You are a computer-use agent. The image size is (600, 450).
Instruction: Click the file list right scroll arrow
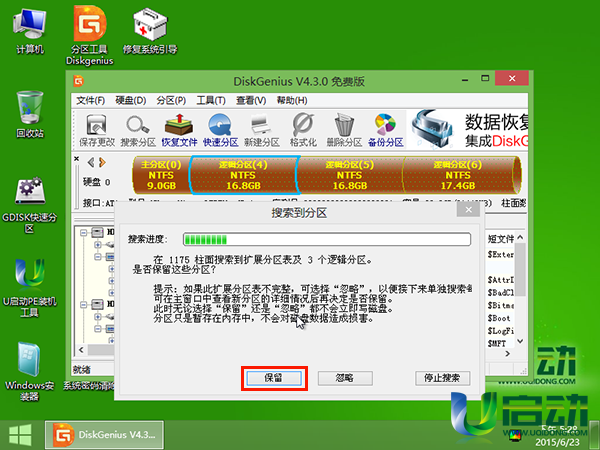coord(508,354)
